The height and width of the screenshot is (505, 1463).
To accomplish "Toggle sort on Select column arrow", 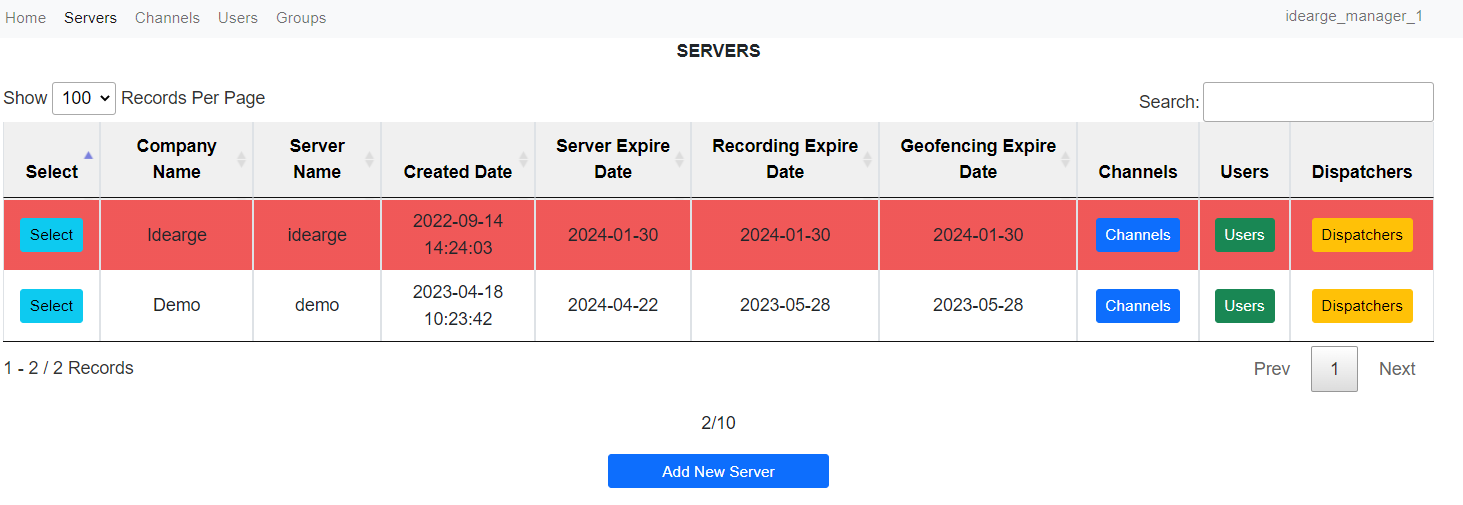I will pyautogui.click(x=88, y=155).
